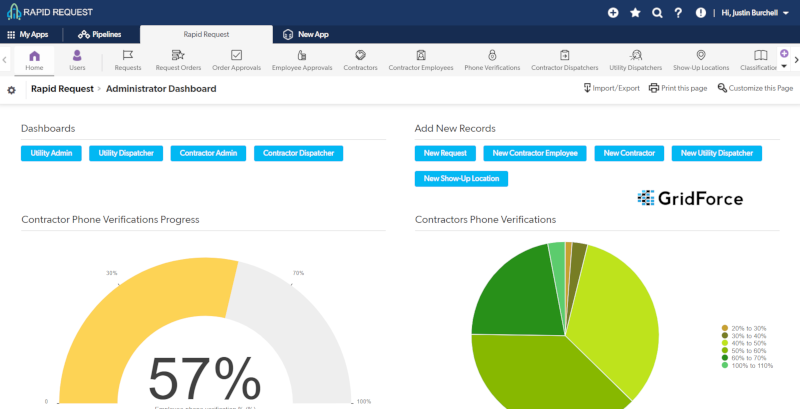The width and height of the screenshot is (800, 409).
Task: Open favorites star icon in header
Action: tap(635, 13)
